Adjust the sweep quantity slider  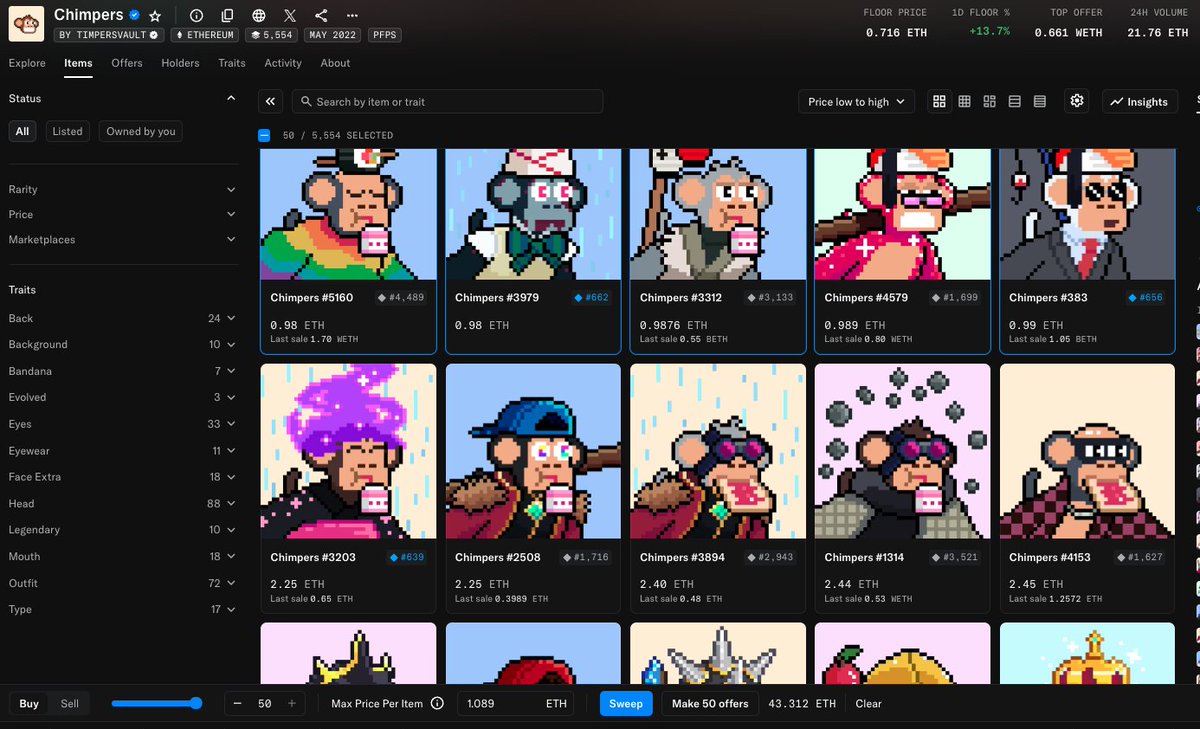(156, 703)
